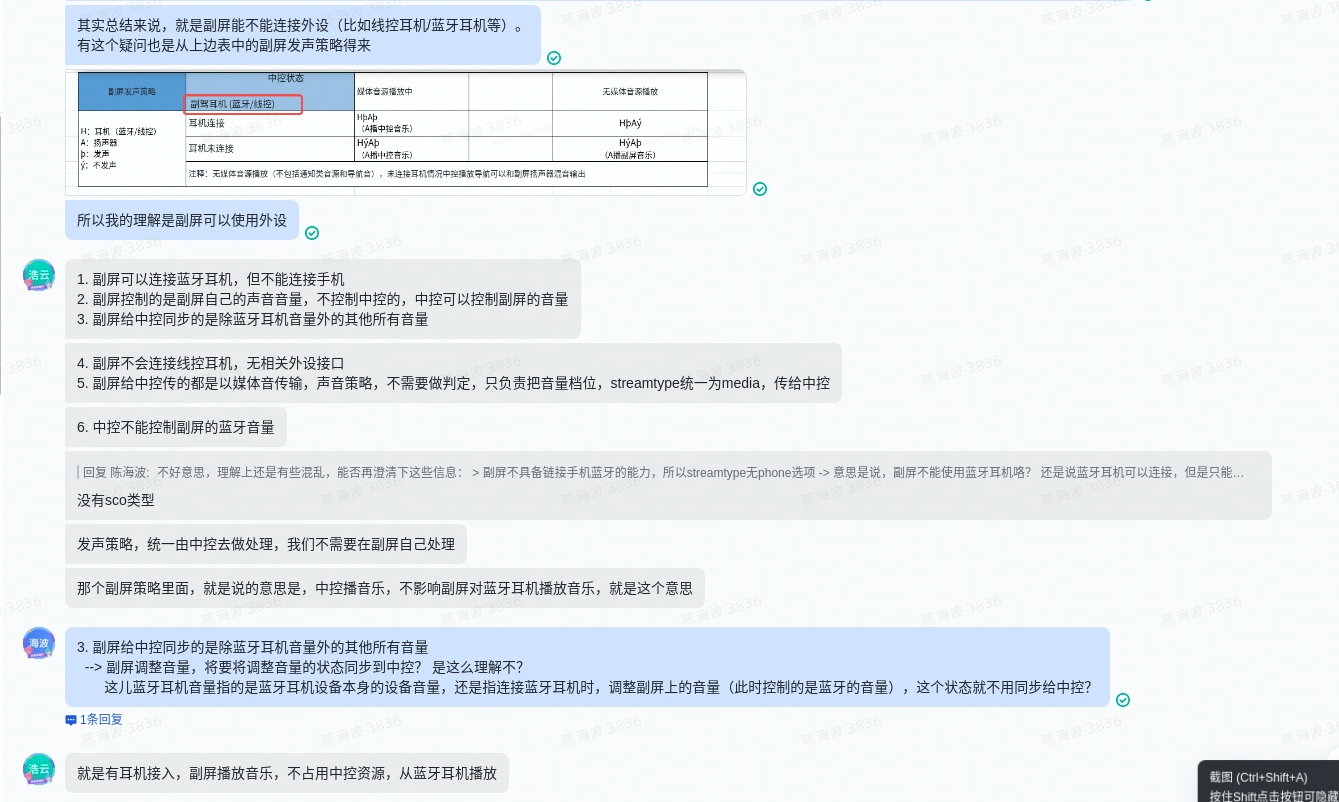Image resolution: width=1339 pixels, height=802 pixels.
Task: Select message 6. 中控不能控制副屏的蓝牙音量
Action: click(176, 427)
